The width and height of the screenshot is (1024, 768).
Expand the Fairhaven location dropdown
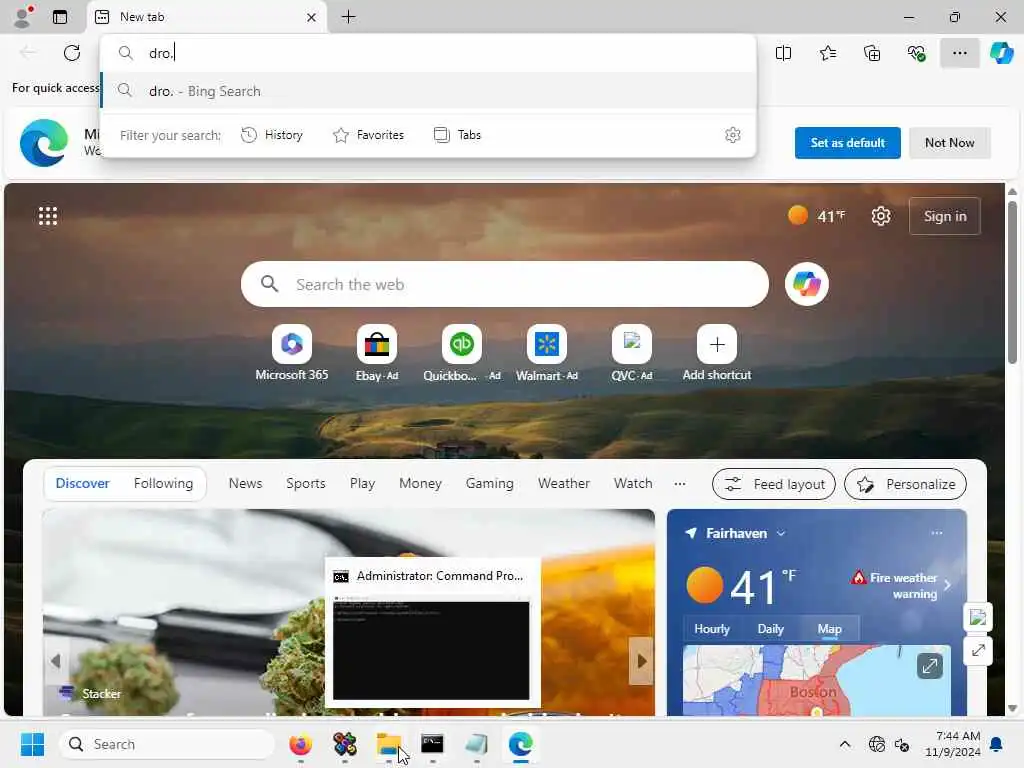pos(781,534)
